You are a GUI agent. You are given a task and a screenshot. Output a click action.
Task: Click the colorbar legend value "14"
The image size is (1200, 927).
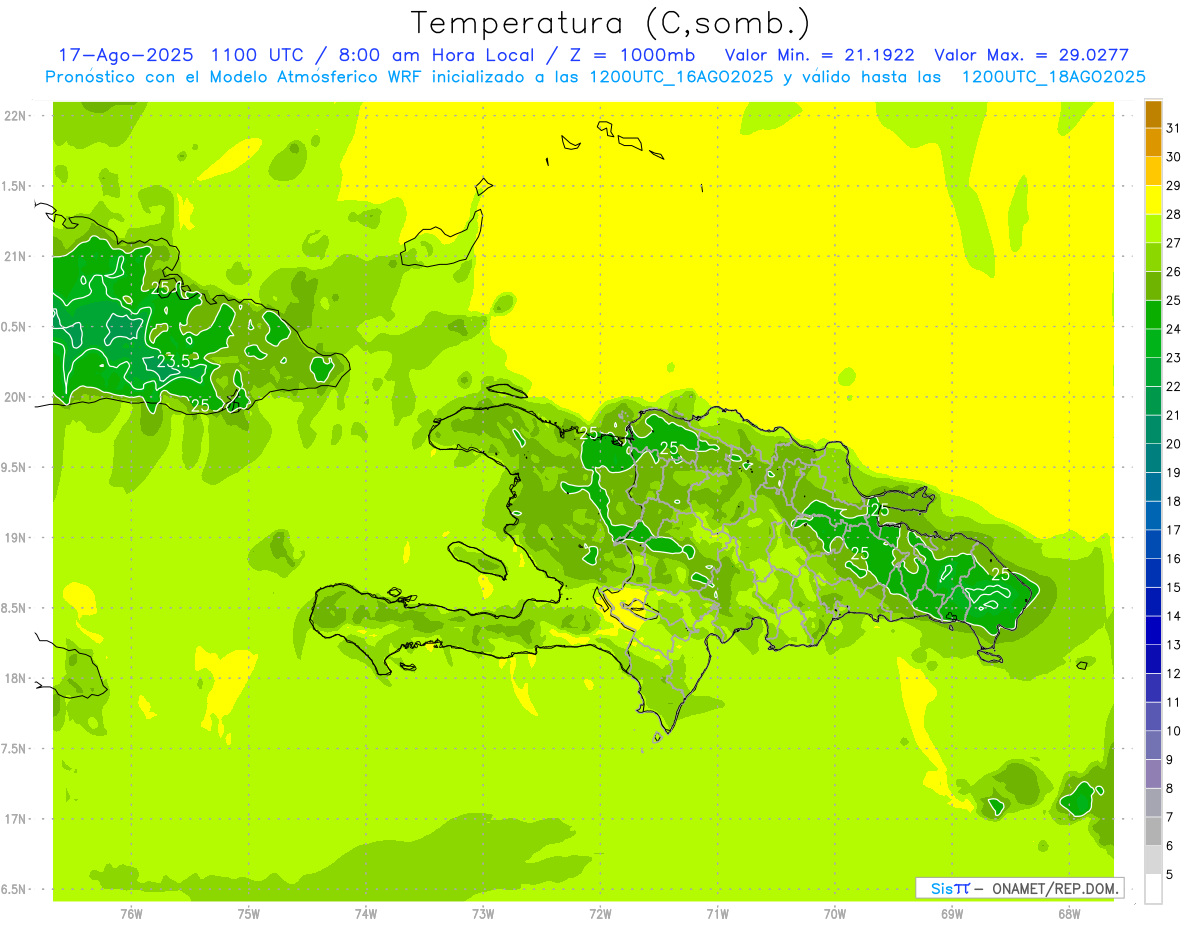pyautogui.click(x=1174, y=616)
